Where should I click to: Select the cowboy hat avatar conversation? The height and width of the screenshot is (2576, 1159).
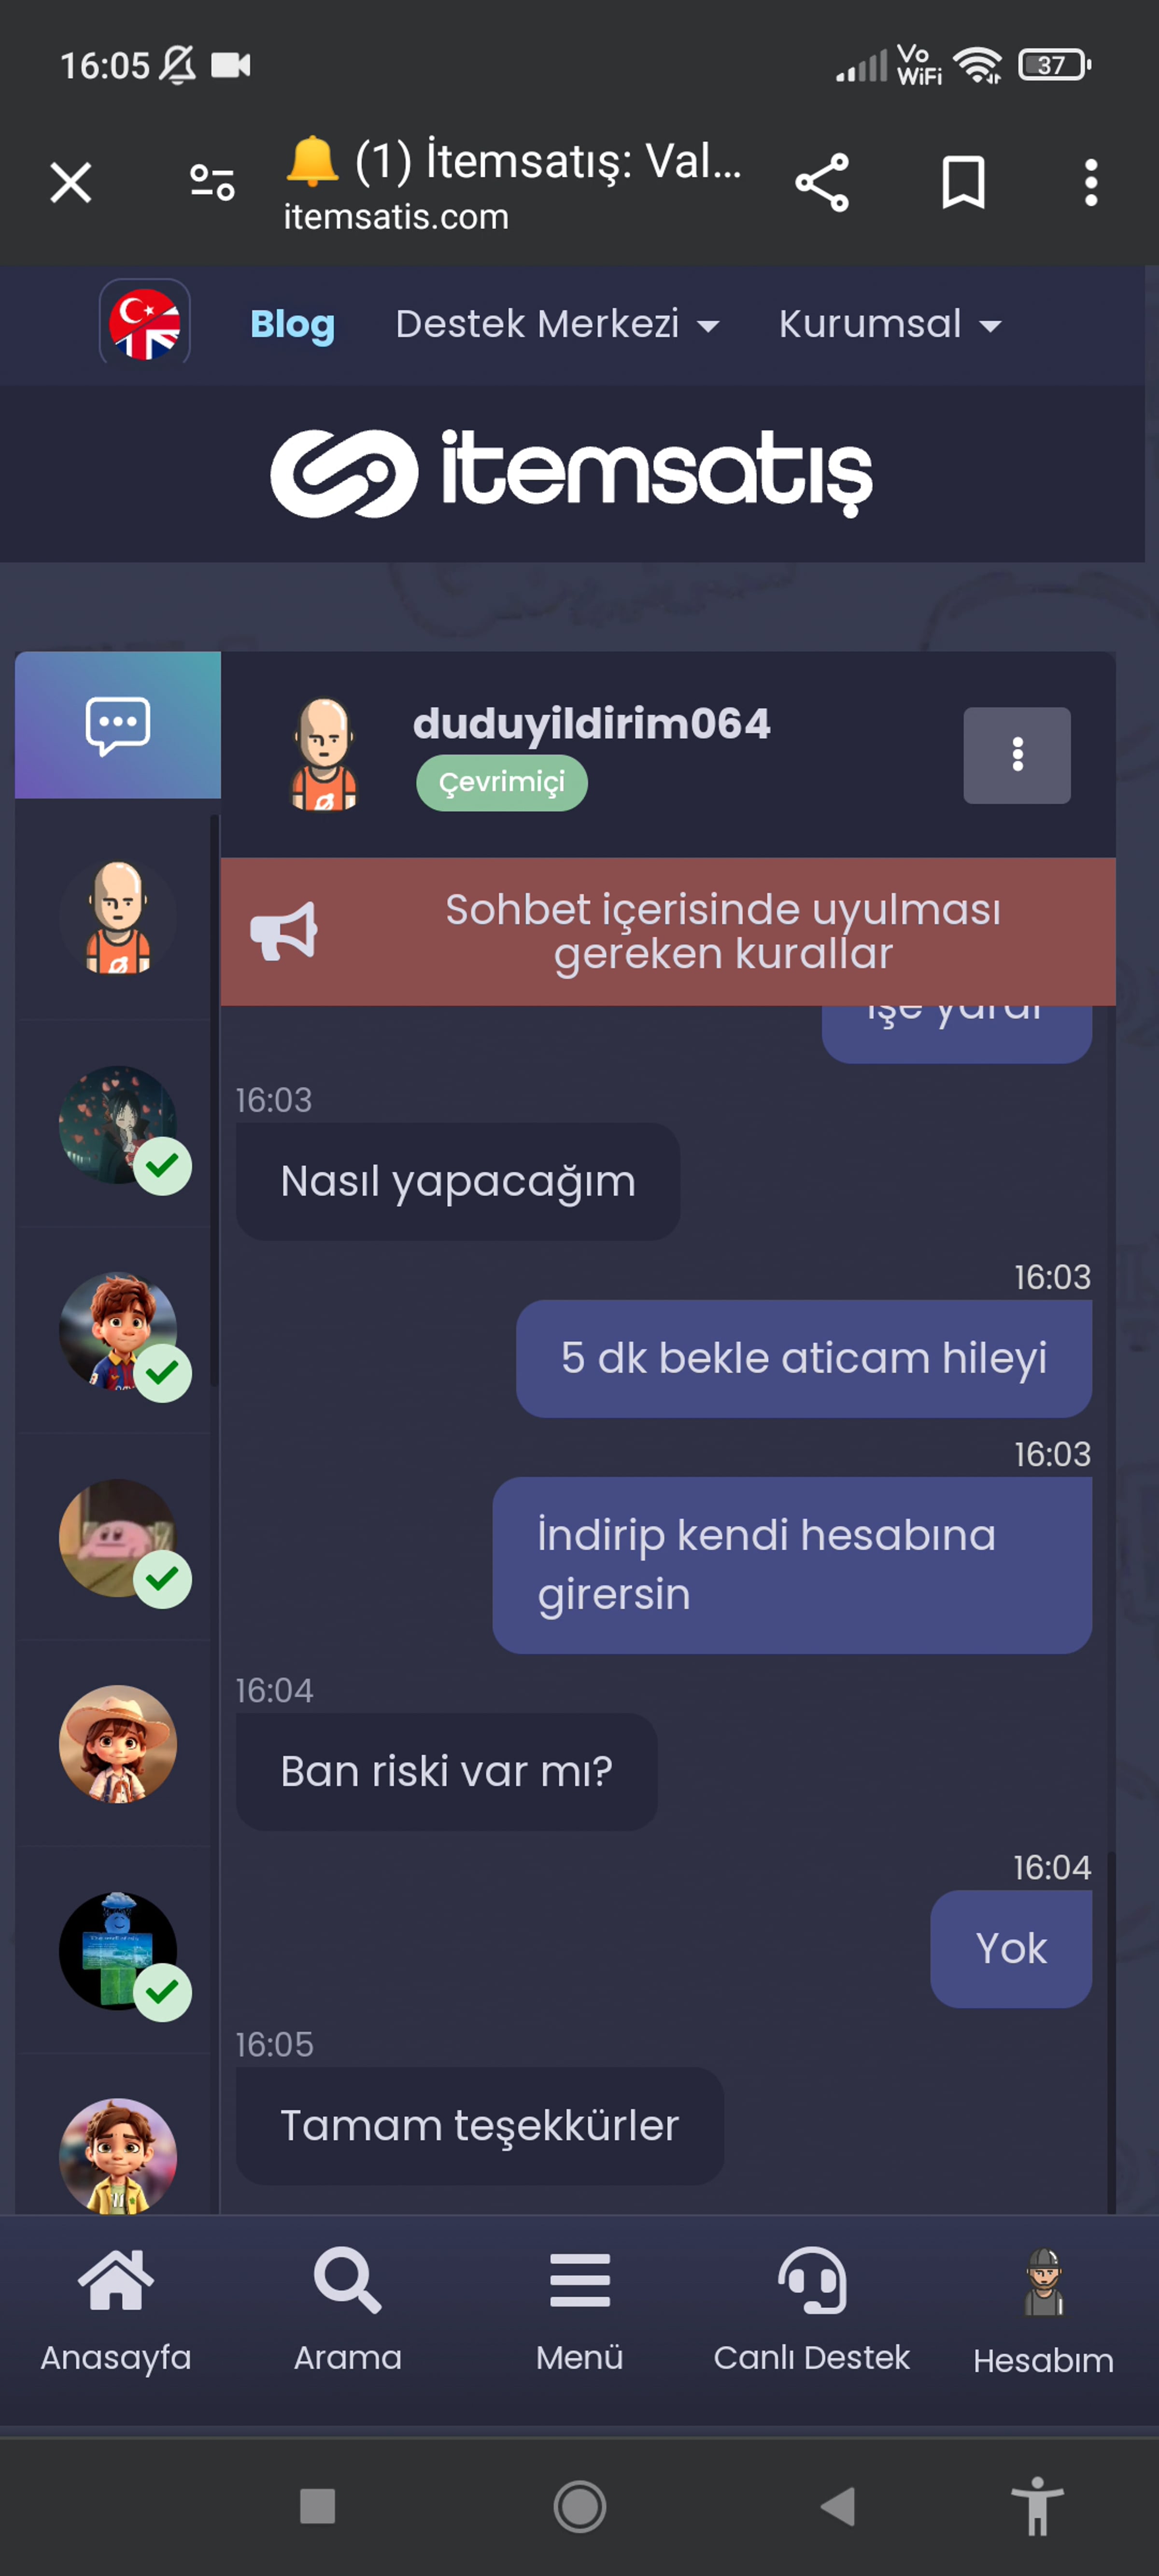[x=118, y=1744]
